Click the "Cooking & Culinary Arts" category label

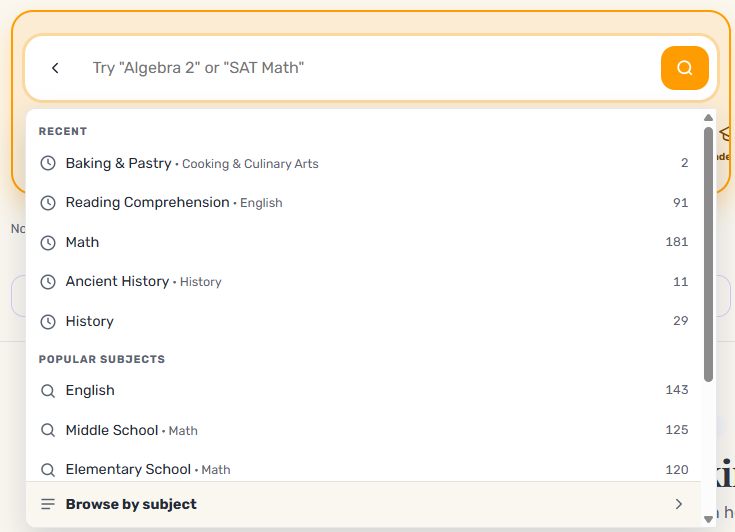250,164
